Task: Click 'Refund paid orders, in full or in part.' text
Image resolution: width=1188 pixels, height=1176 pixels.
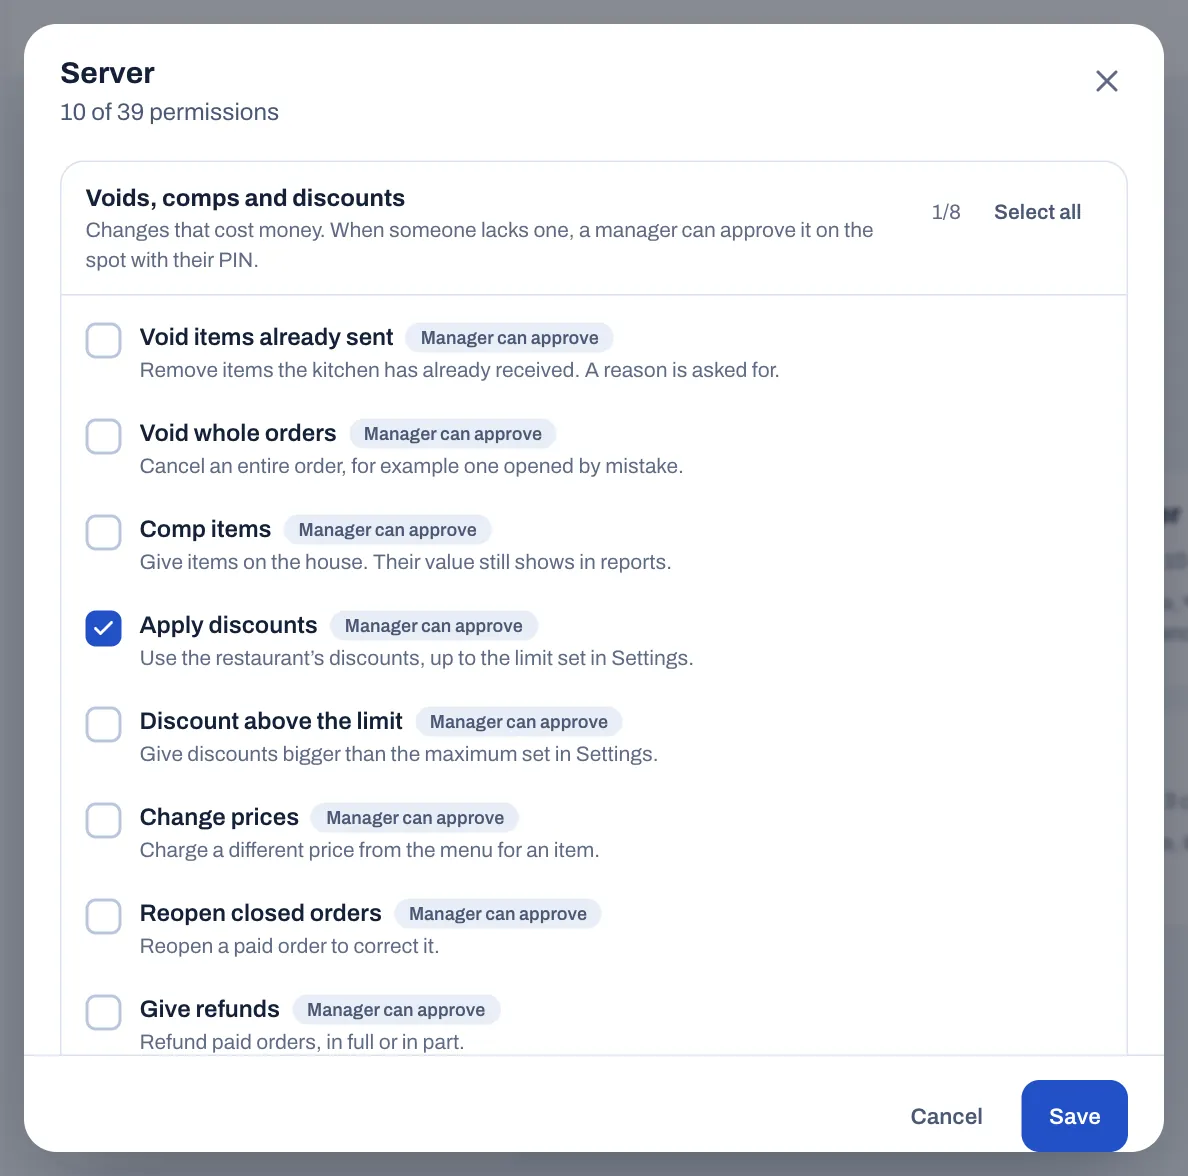Action: (302, 1042)
